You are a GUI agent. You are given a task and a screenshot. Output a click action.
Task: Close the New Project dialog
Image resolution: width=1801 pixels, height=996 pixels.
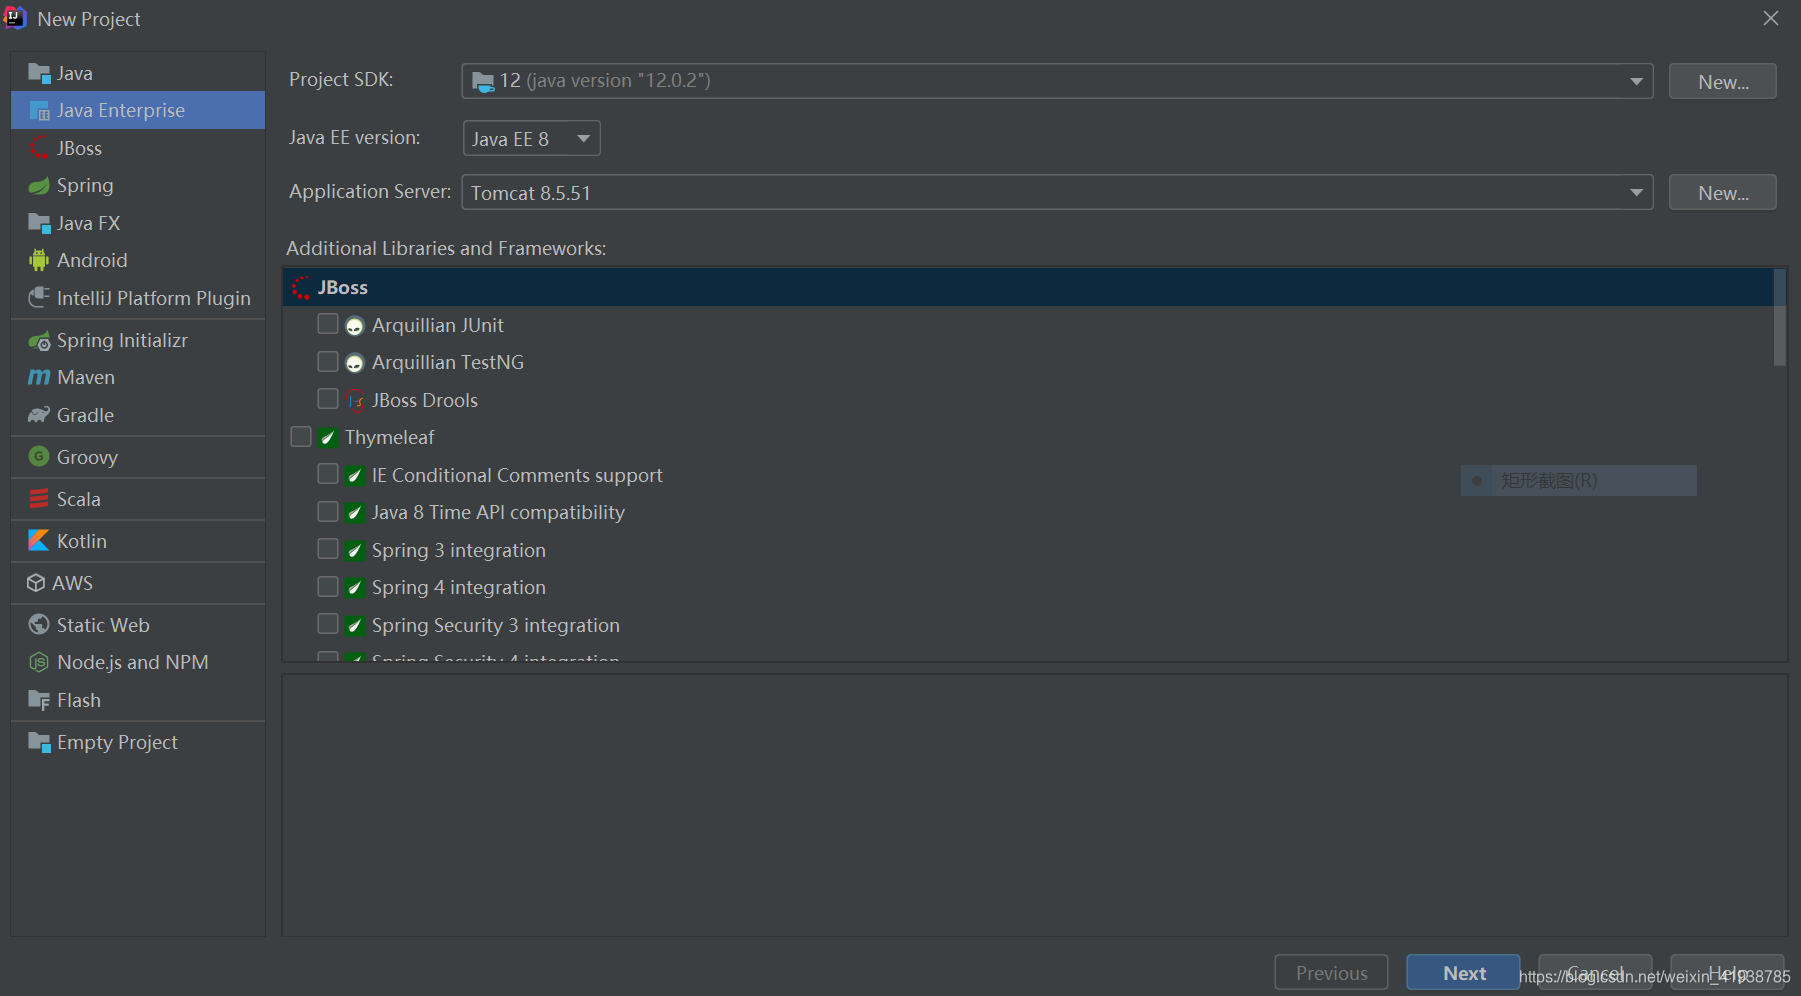(x=1771, y=18)
